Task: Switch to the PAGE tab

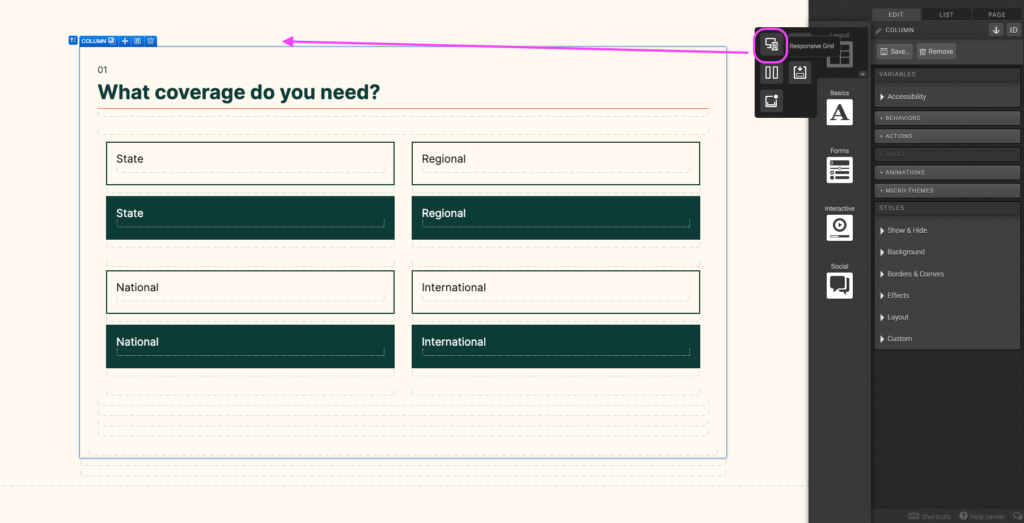Action: (x=997, y=14)
